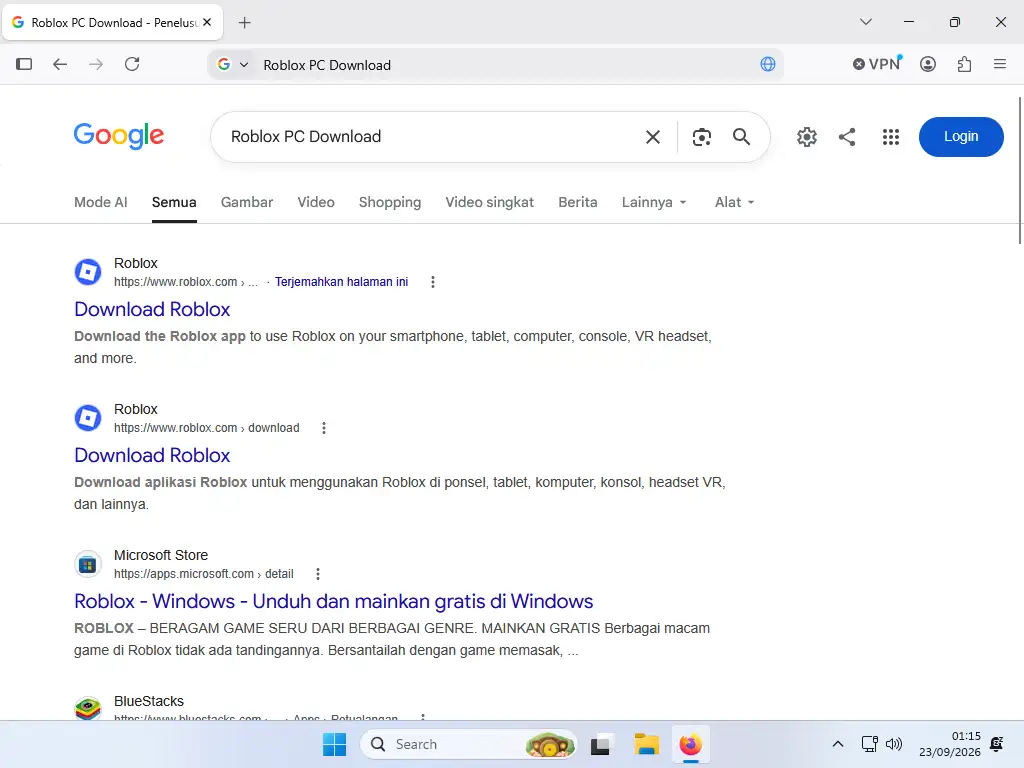Screen dimensions: 1024x768
Task: Open Roblox - Windows Microsoft Store link
Action: tap(334, 601)
